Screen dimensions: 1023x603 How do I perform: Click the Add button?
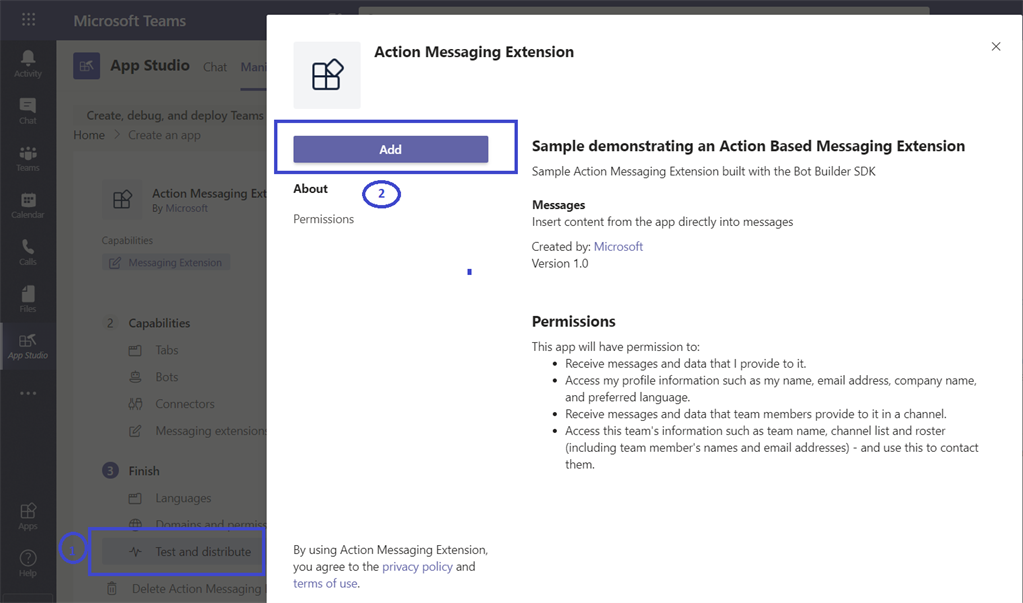[390, 148]
